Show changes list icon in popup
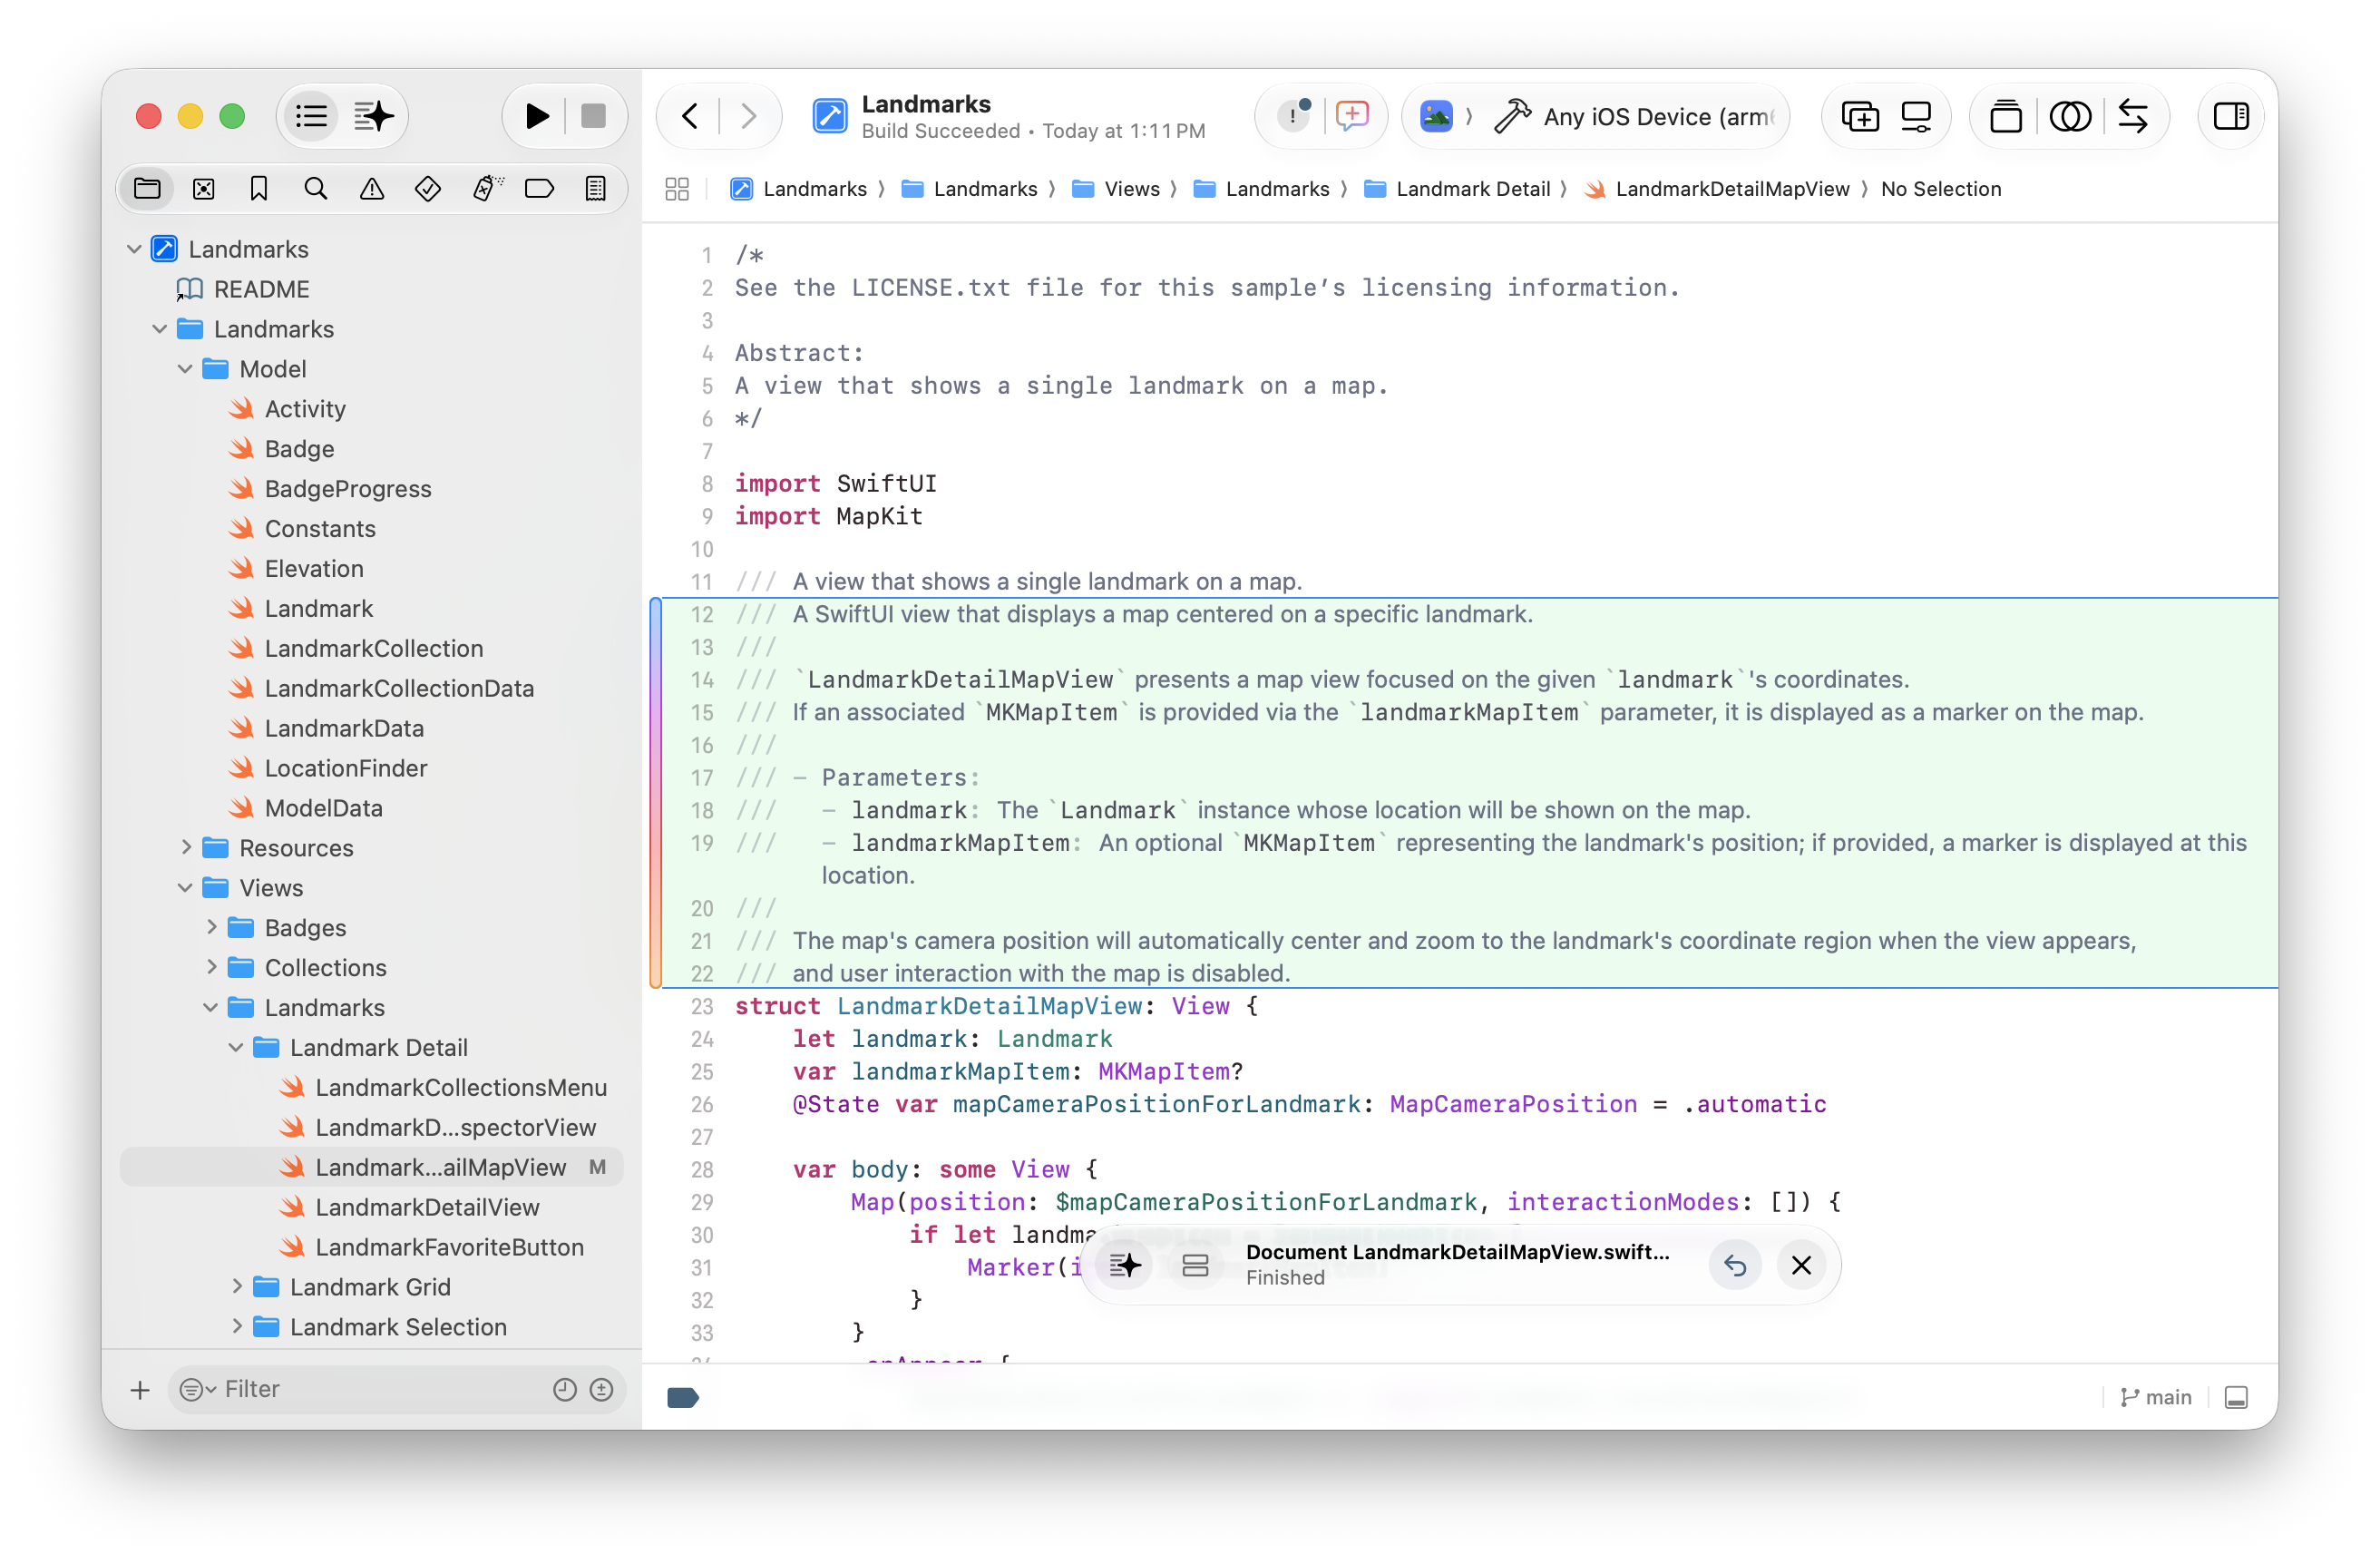The height and width of the screenshot is (1564, 2380). [1195, 1266]
